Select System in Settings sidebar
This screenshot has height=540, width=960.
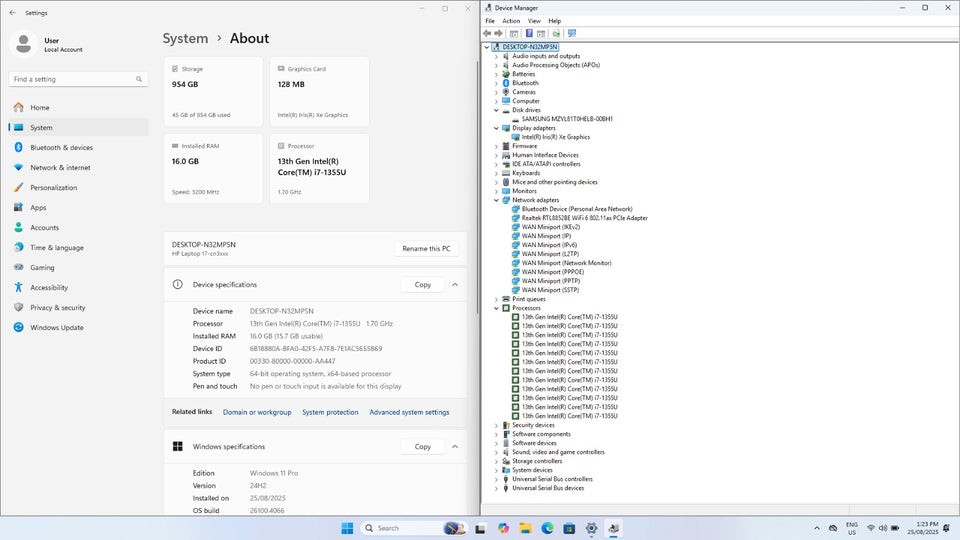point(78,127)
